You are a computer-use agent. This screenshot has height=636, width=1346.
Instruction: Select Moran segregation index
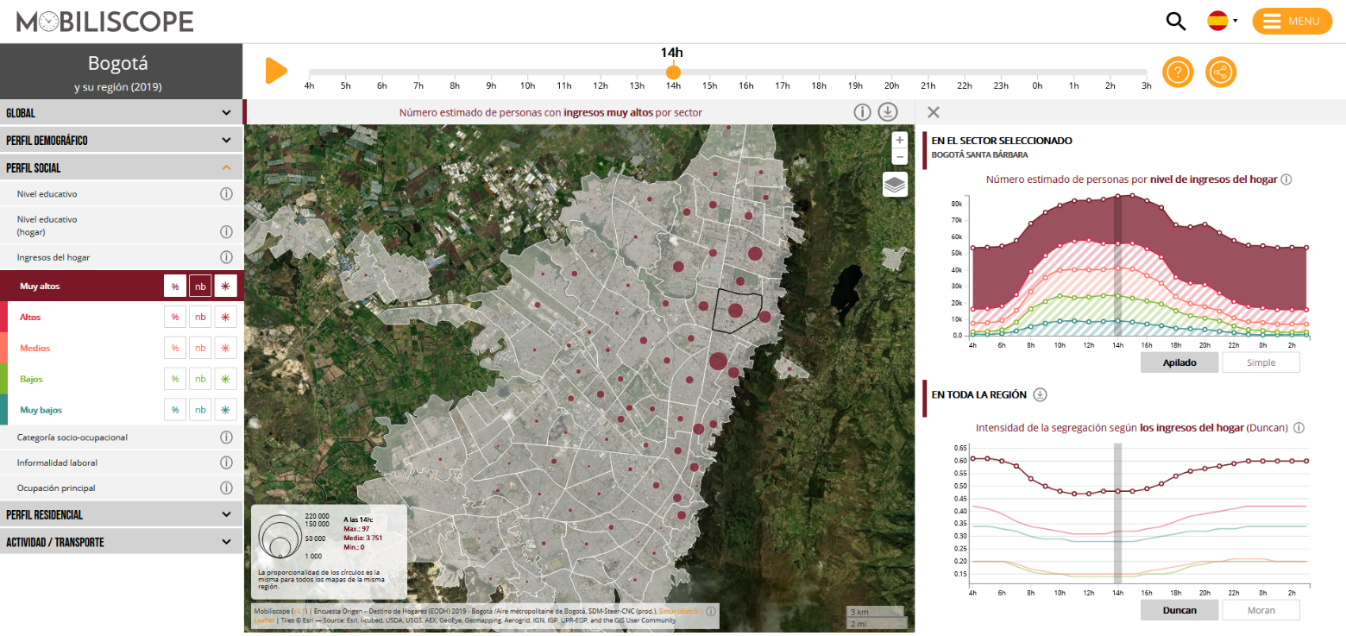coord(1261,610)
